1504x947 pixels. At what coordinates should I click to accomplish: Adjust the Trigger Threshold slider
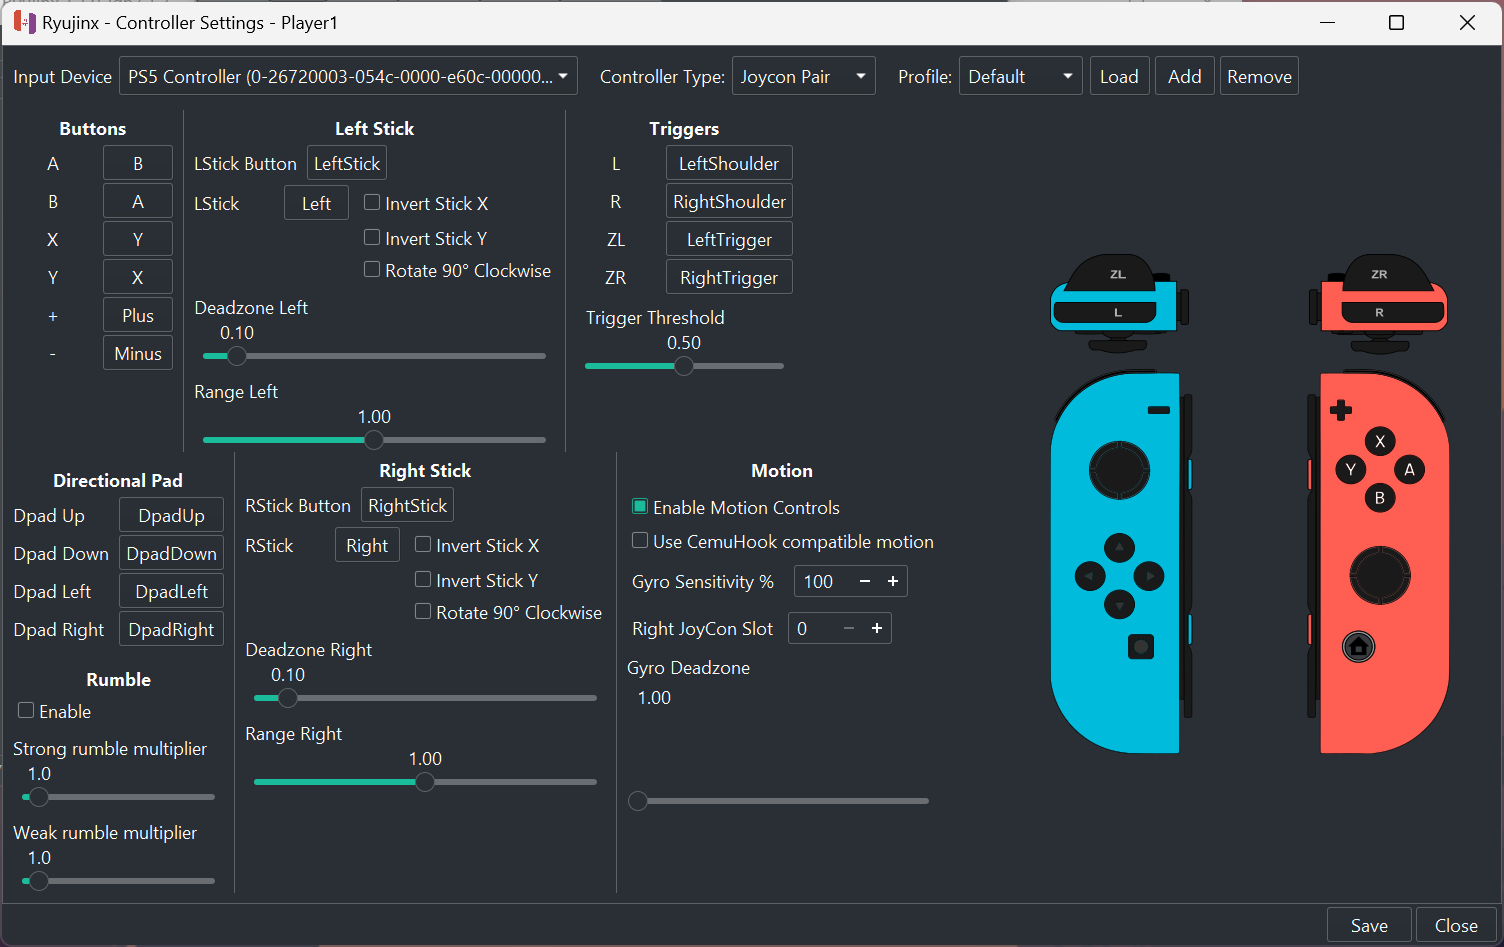click(x=684, y=366)
